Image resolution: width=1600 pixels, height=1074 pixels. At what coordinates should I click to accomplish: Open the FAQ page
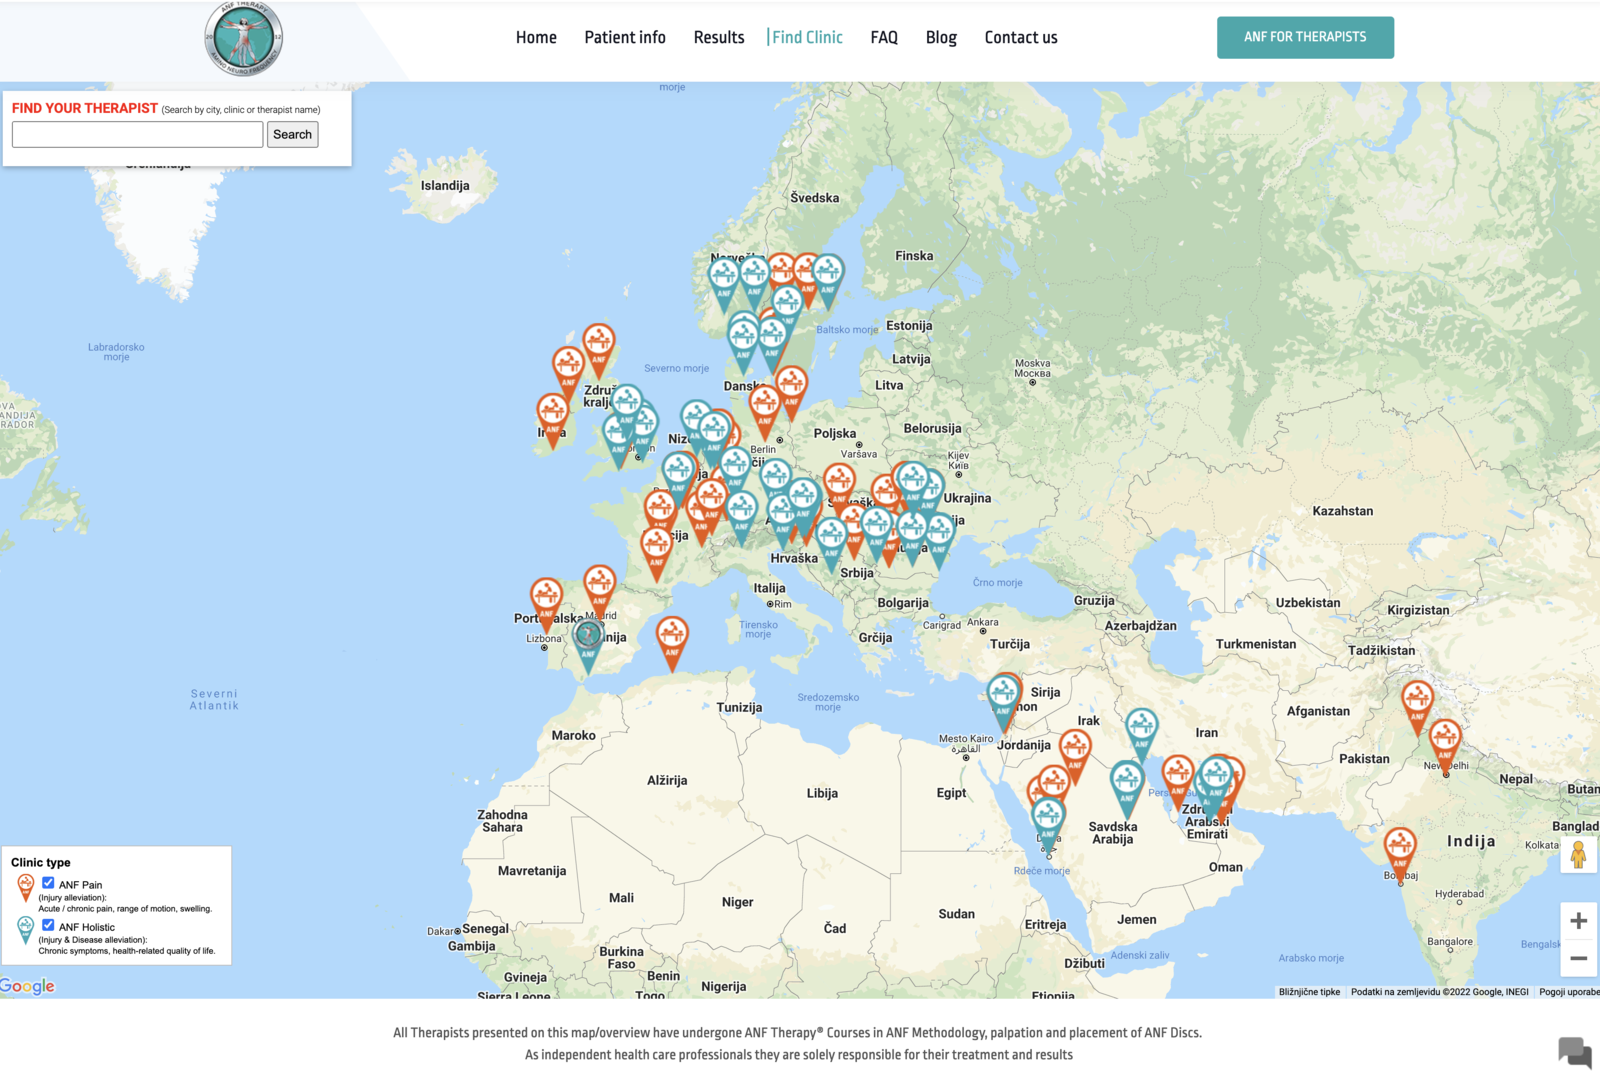tap(884, 37)
